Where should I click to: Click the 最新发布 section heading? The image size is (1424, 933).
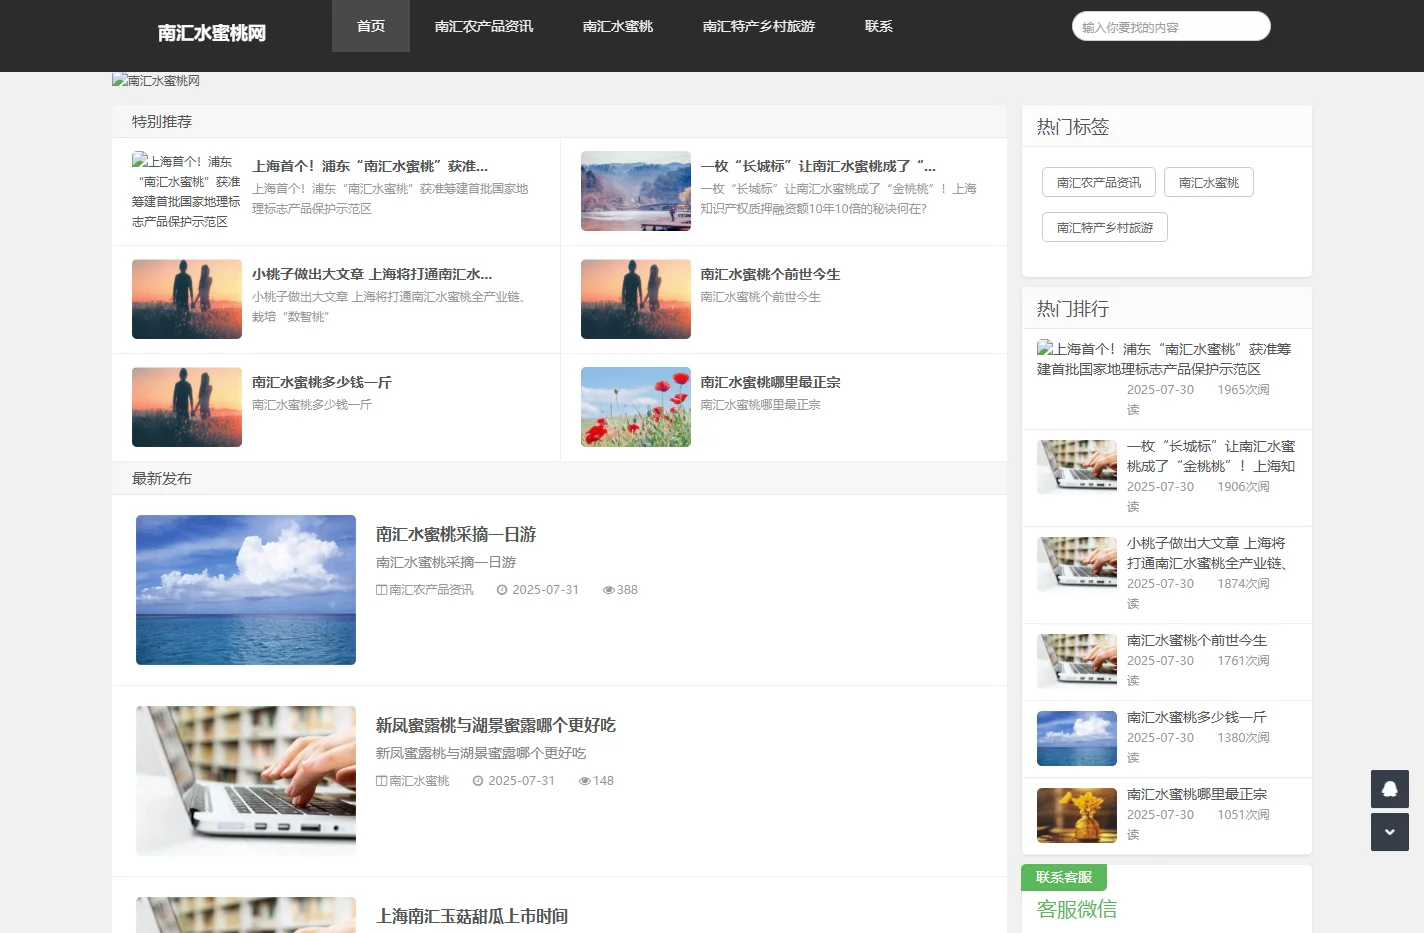(x=162, y=478)
